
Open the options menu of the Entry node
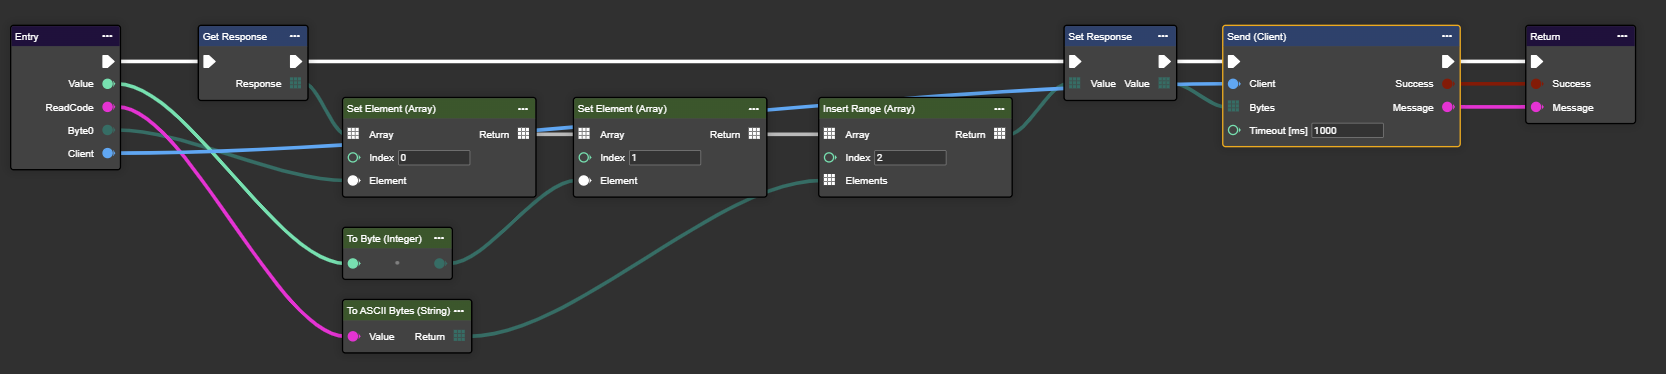pyautogui.click(x=107, y=36)
